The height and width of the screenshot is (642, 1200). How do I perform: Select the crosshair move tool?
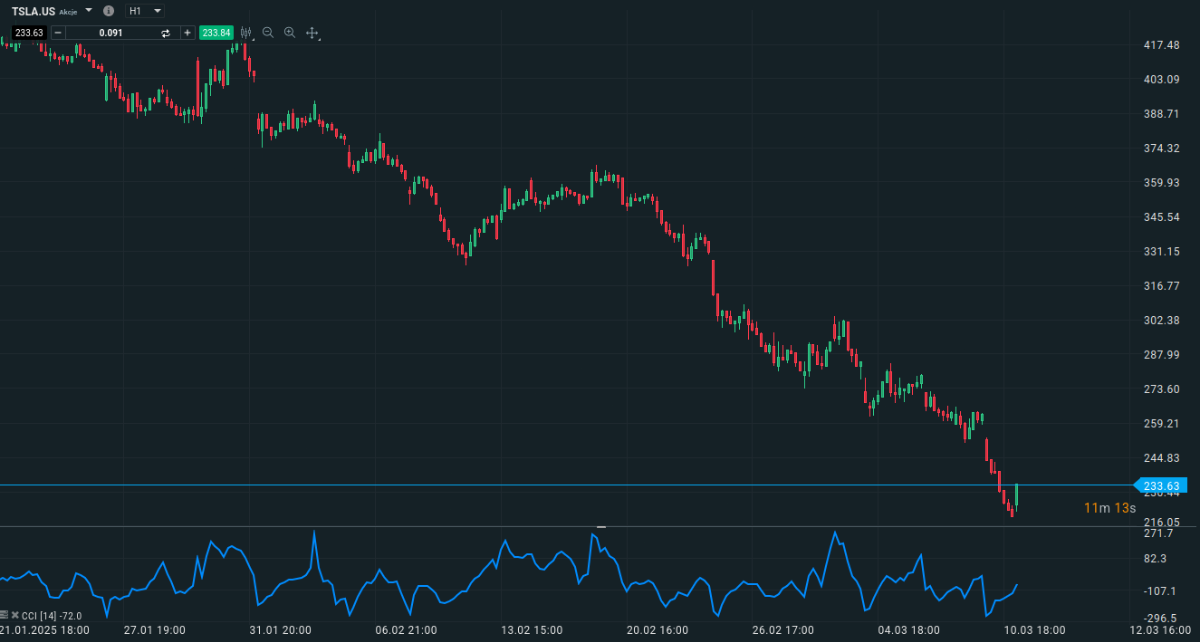[312, 33]
